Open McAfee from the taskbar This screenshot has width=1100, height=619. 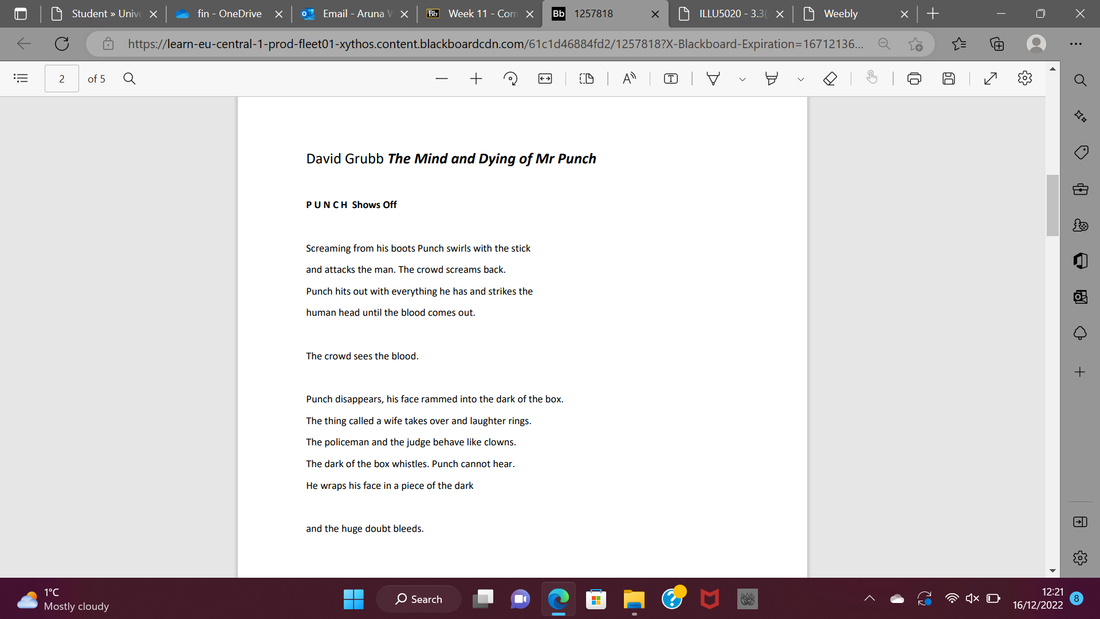click(x=709, y=599)
